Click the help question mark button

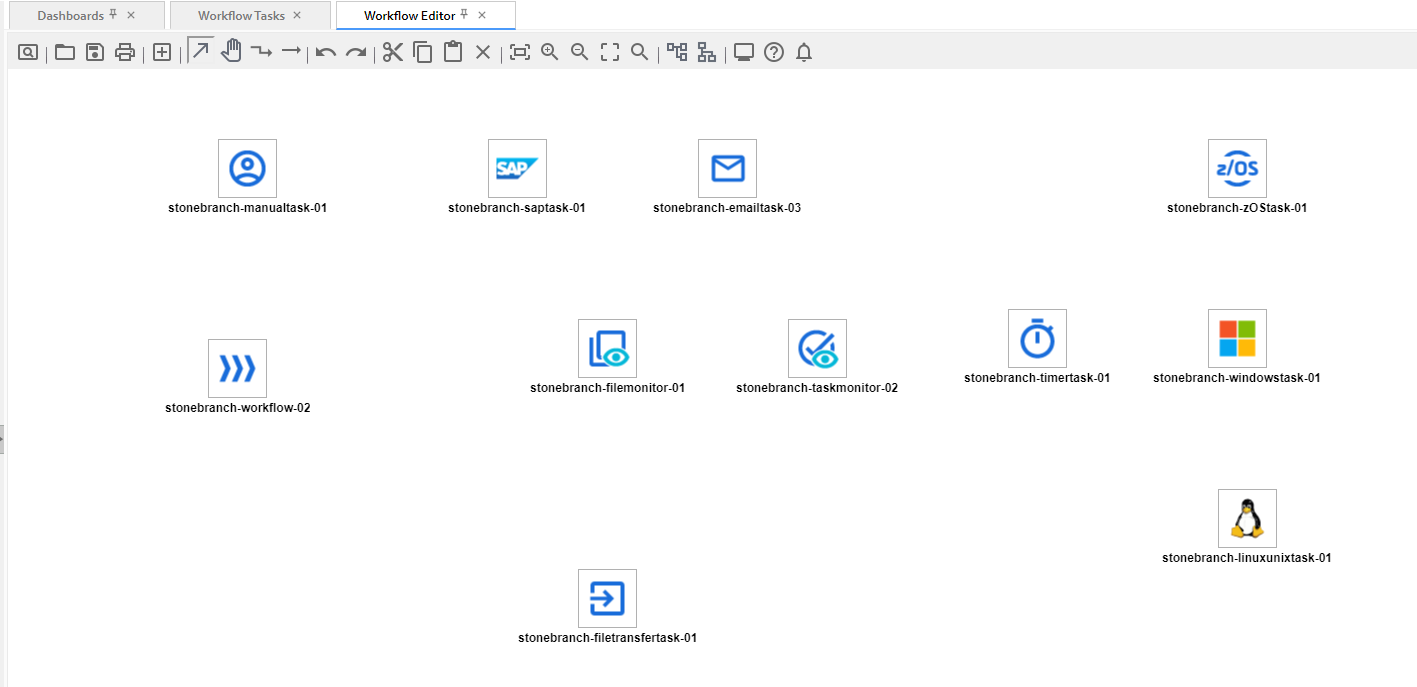tap(774, 52)
